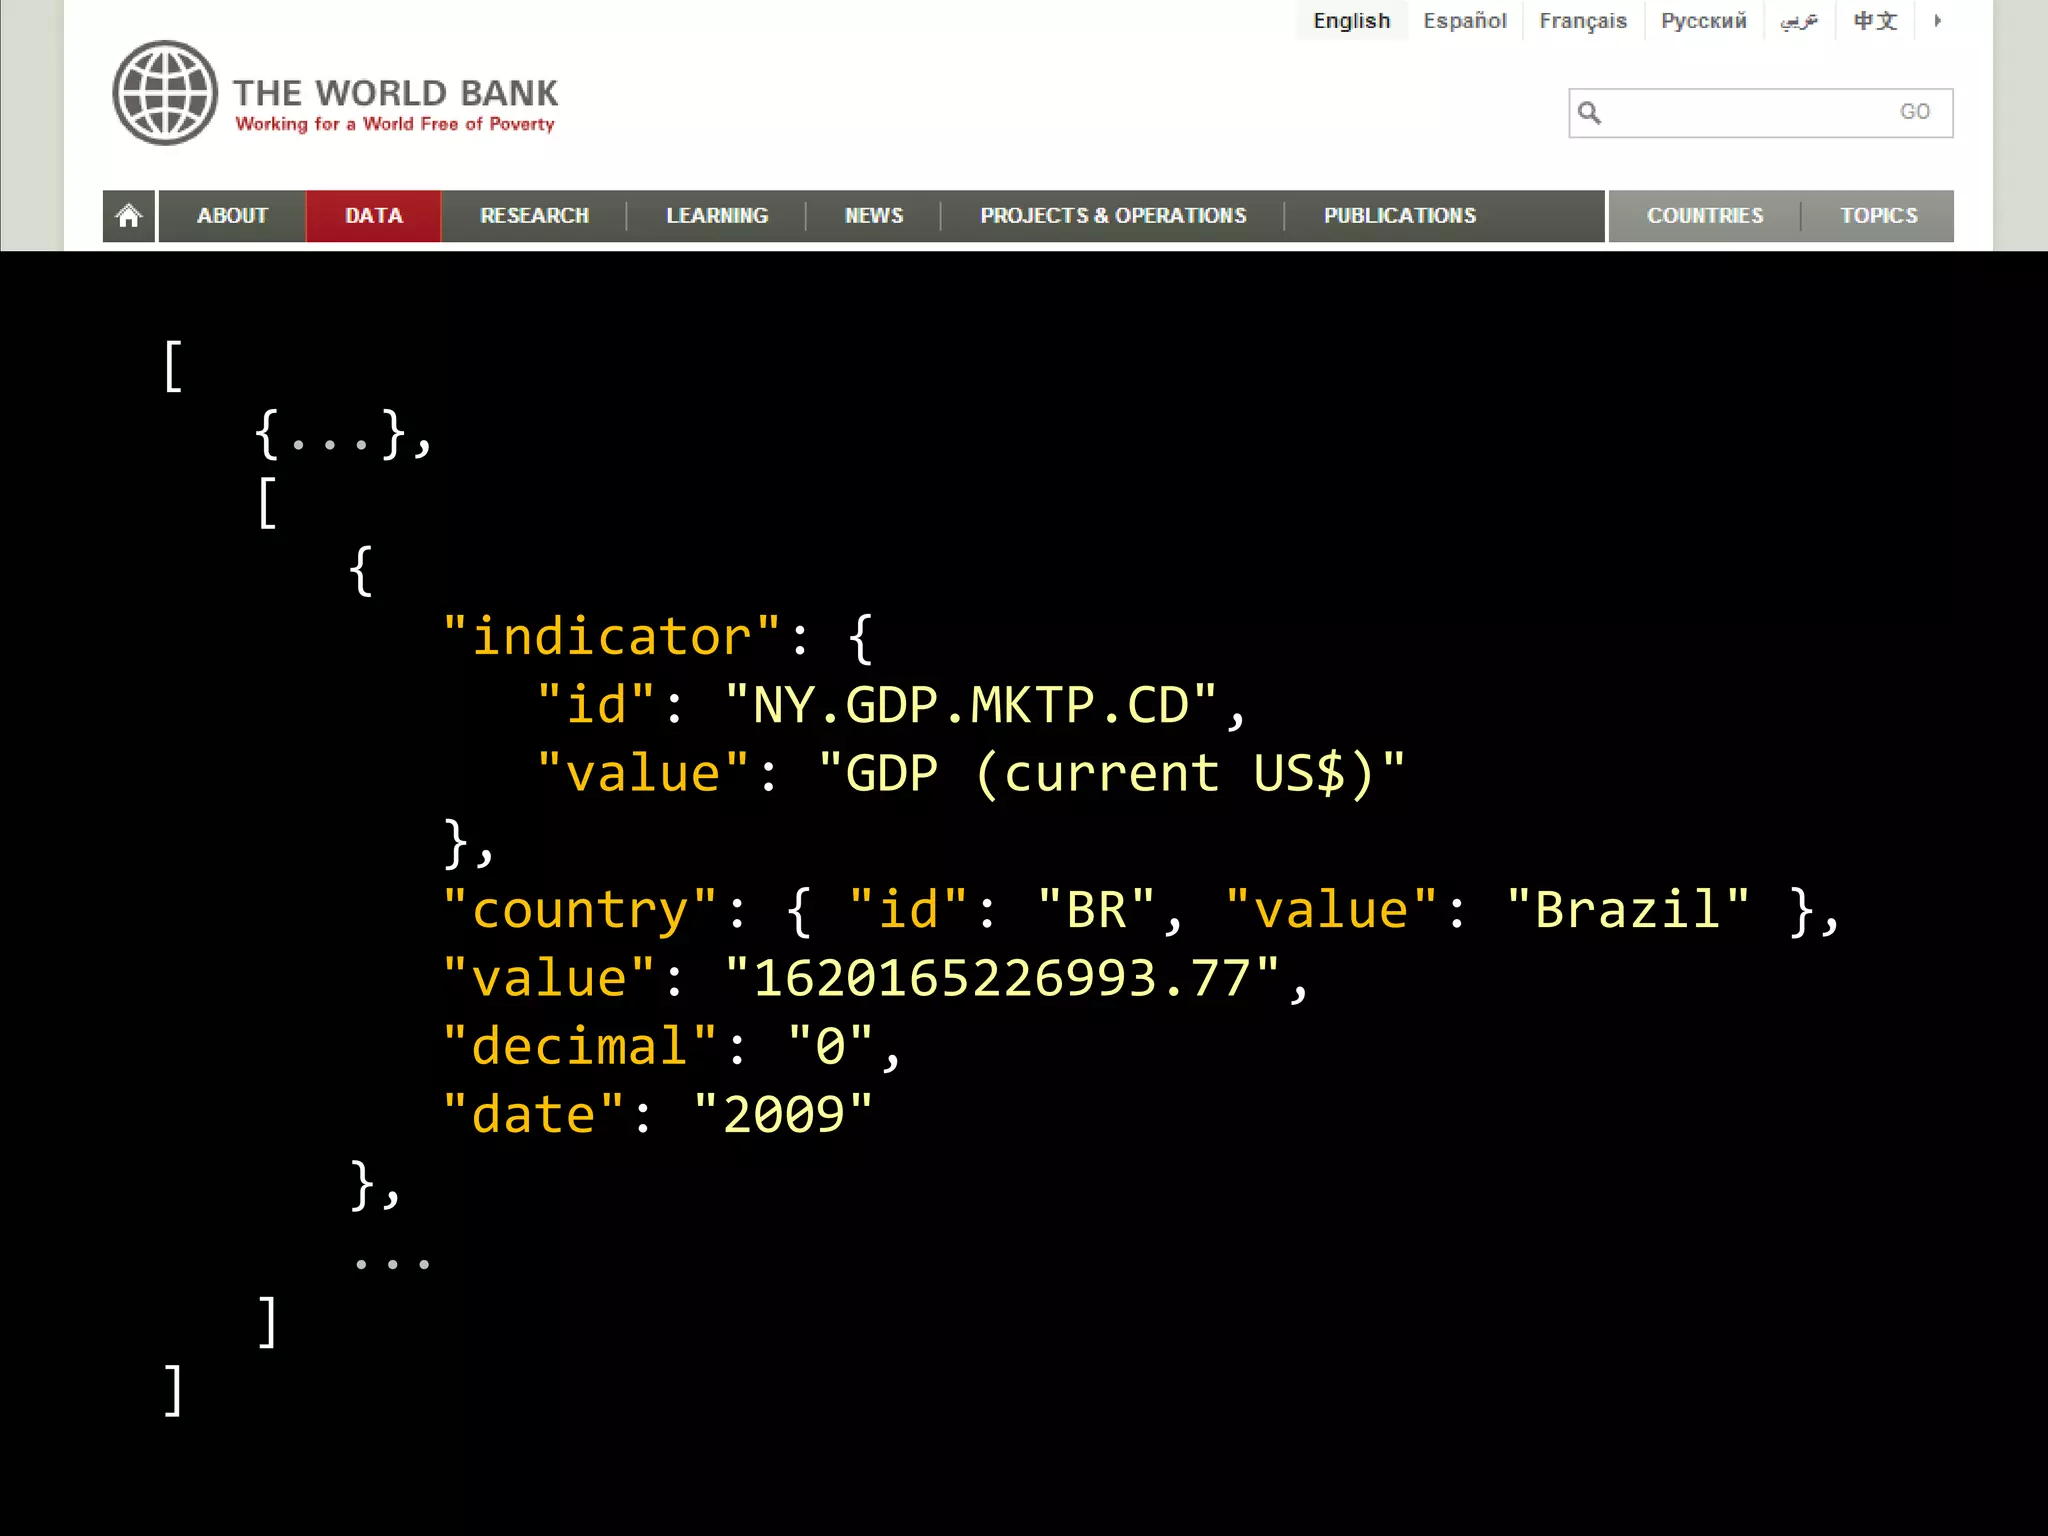Switch language to Русский
2048x1536 pixels.
tap(1703, 20)
